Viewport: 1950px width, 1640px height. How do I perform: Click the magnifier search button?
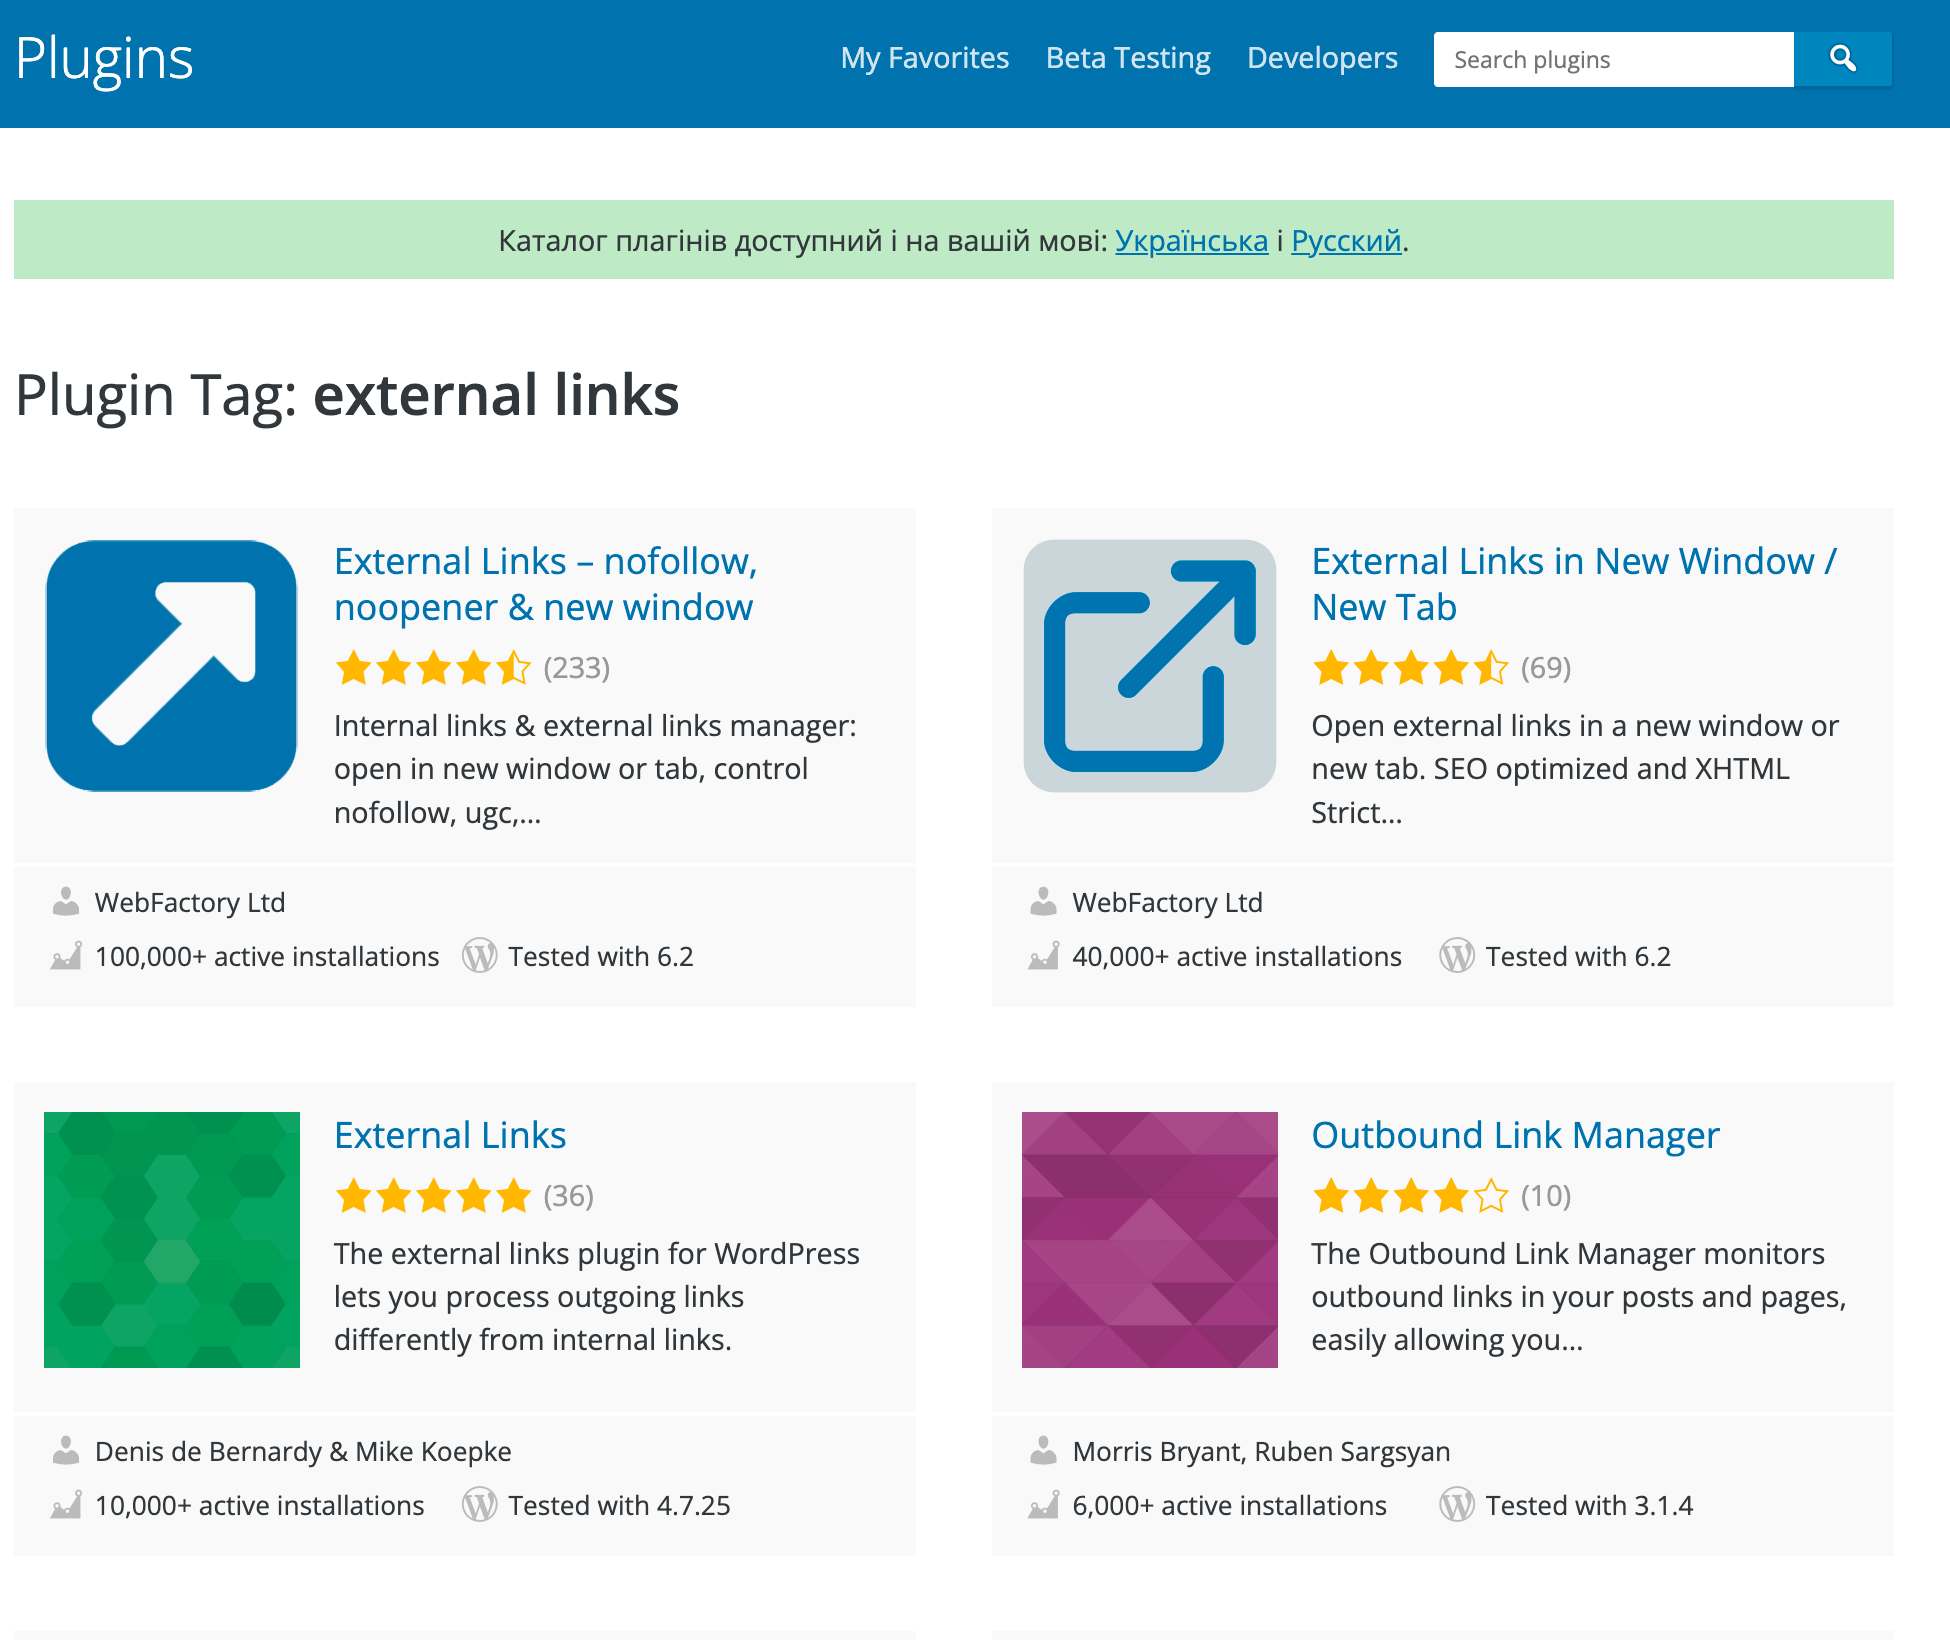(x=1842, y=59)
